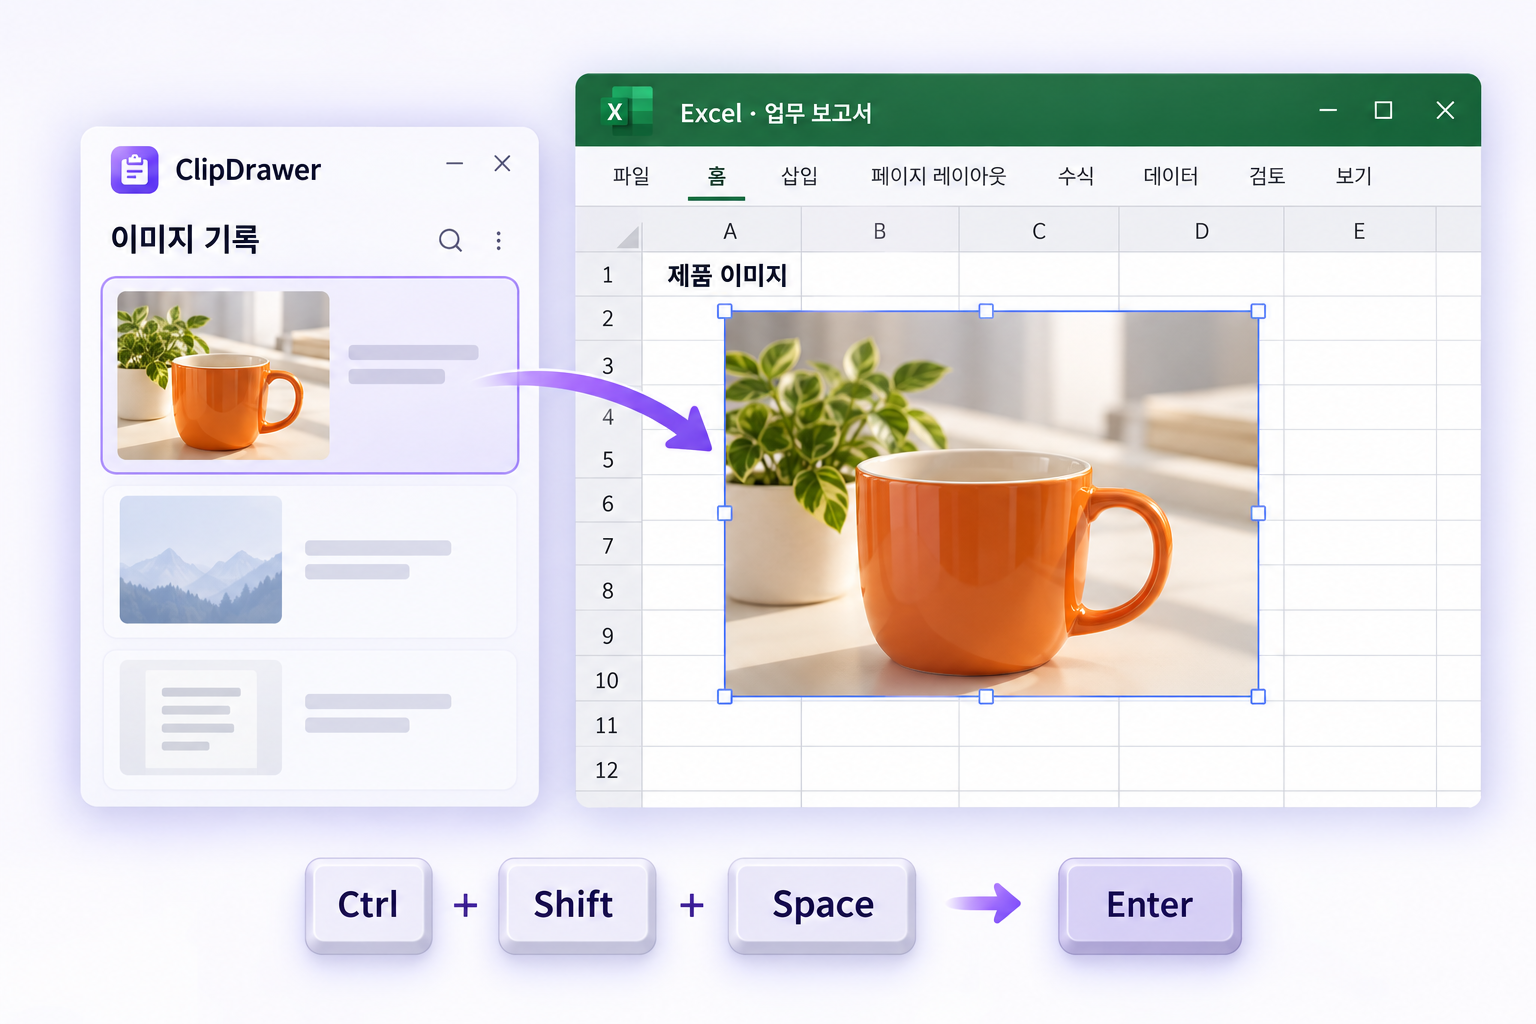Minimize the Excel window
The height and width of the screenshot is (1024, 1536).
pos(1328,110)
